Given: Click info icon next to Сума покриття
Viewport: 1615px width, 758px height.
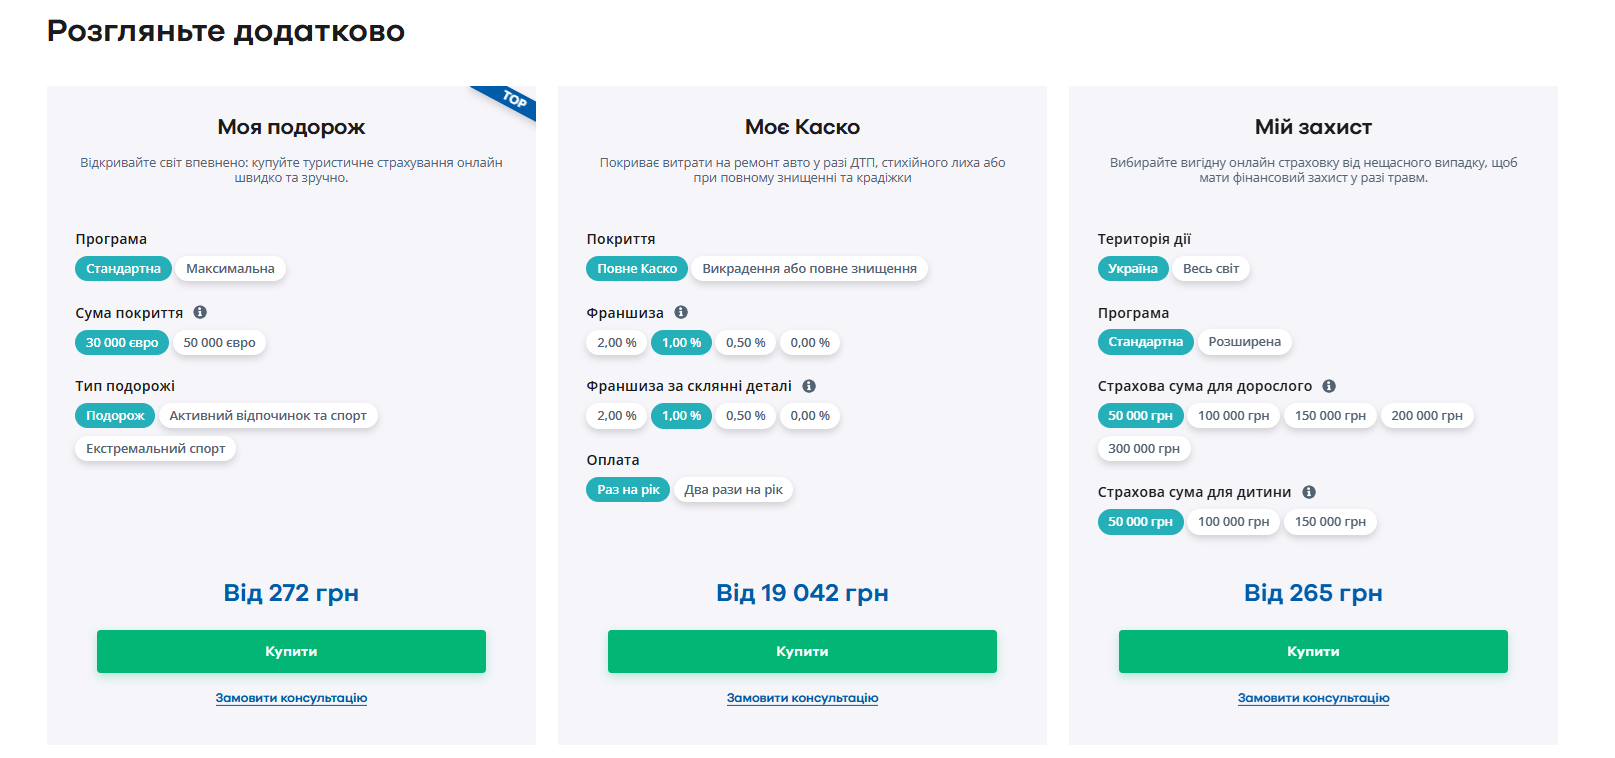Looking at the screenshot, I should coord(200,312).
